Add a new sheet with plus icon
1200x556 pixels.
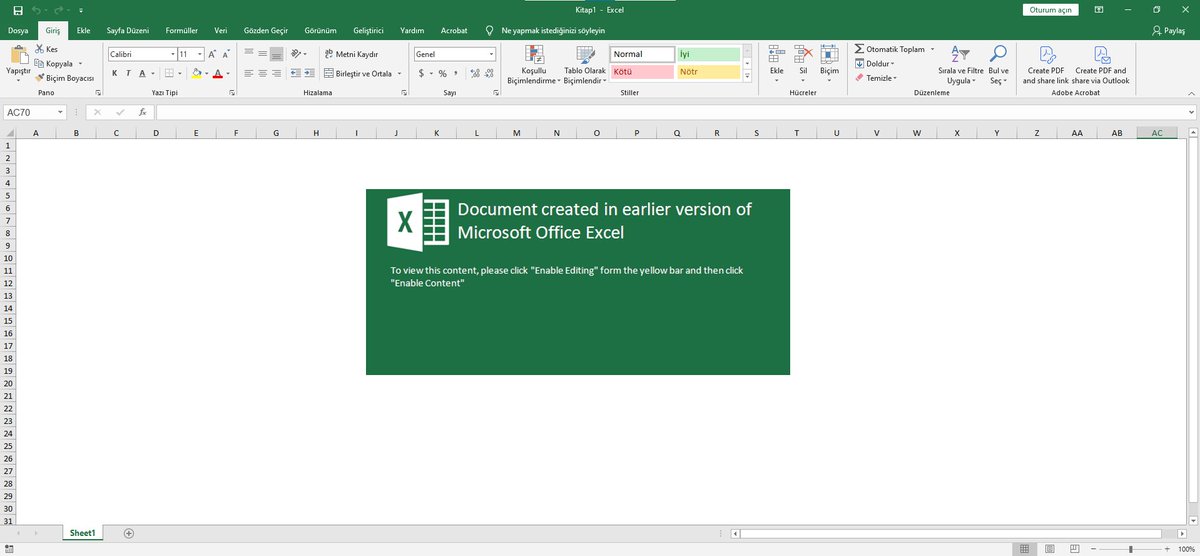(128, 533)
